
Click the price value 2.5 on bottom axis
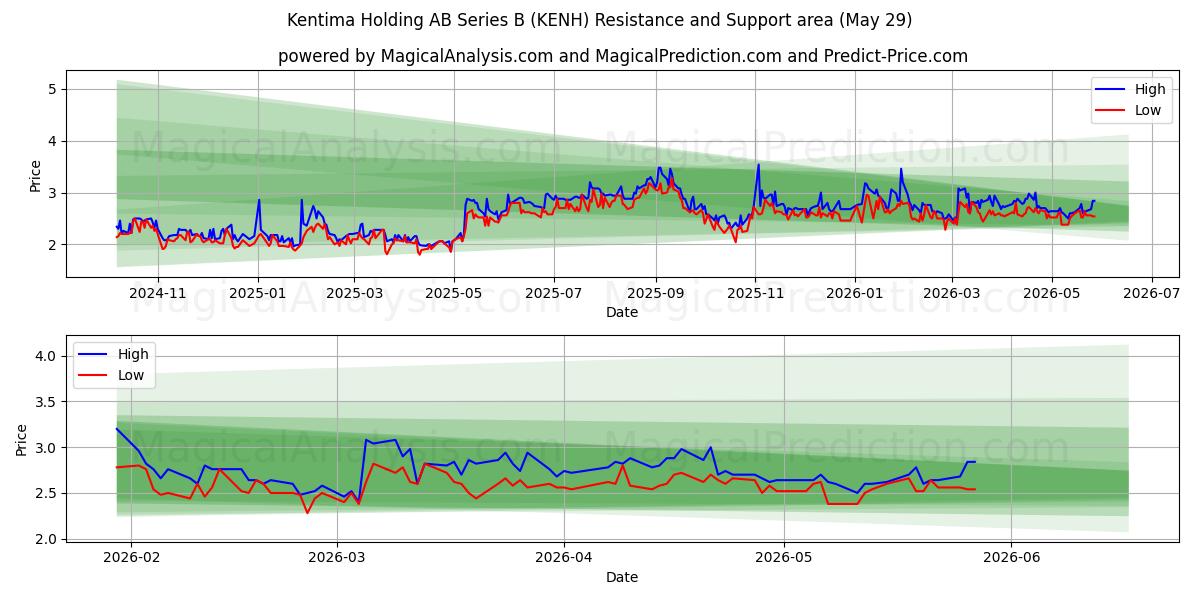point(47,493)
